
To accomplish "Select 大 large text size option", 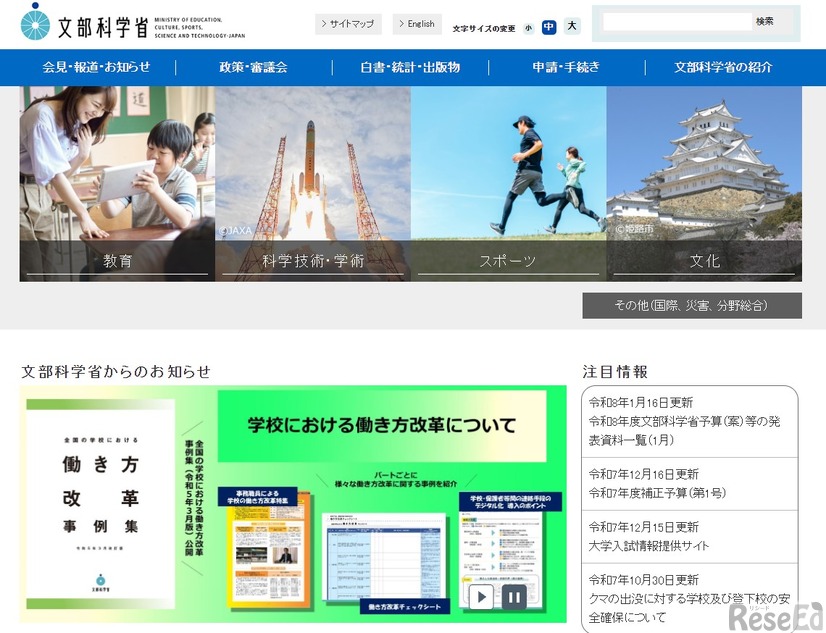I will [x=571, y=27].
